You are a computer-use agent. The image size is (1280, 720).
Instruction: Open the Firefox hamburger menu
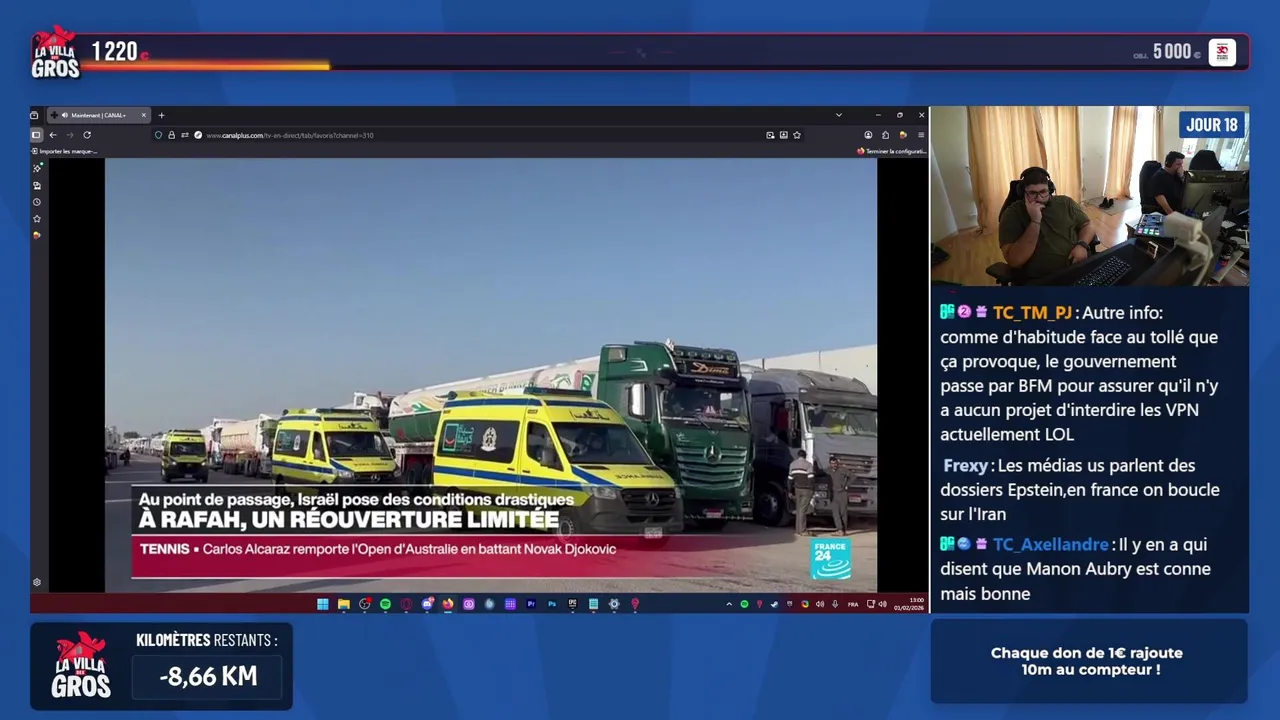tap(921, 135)
